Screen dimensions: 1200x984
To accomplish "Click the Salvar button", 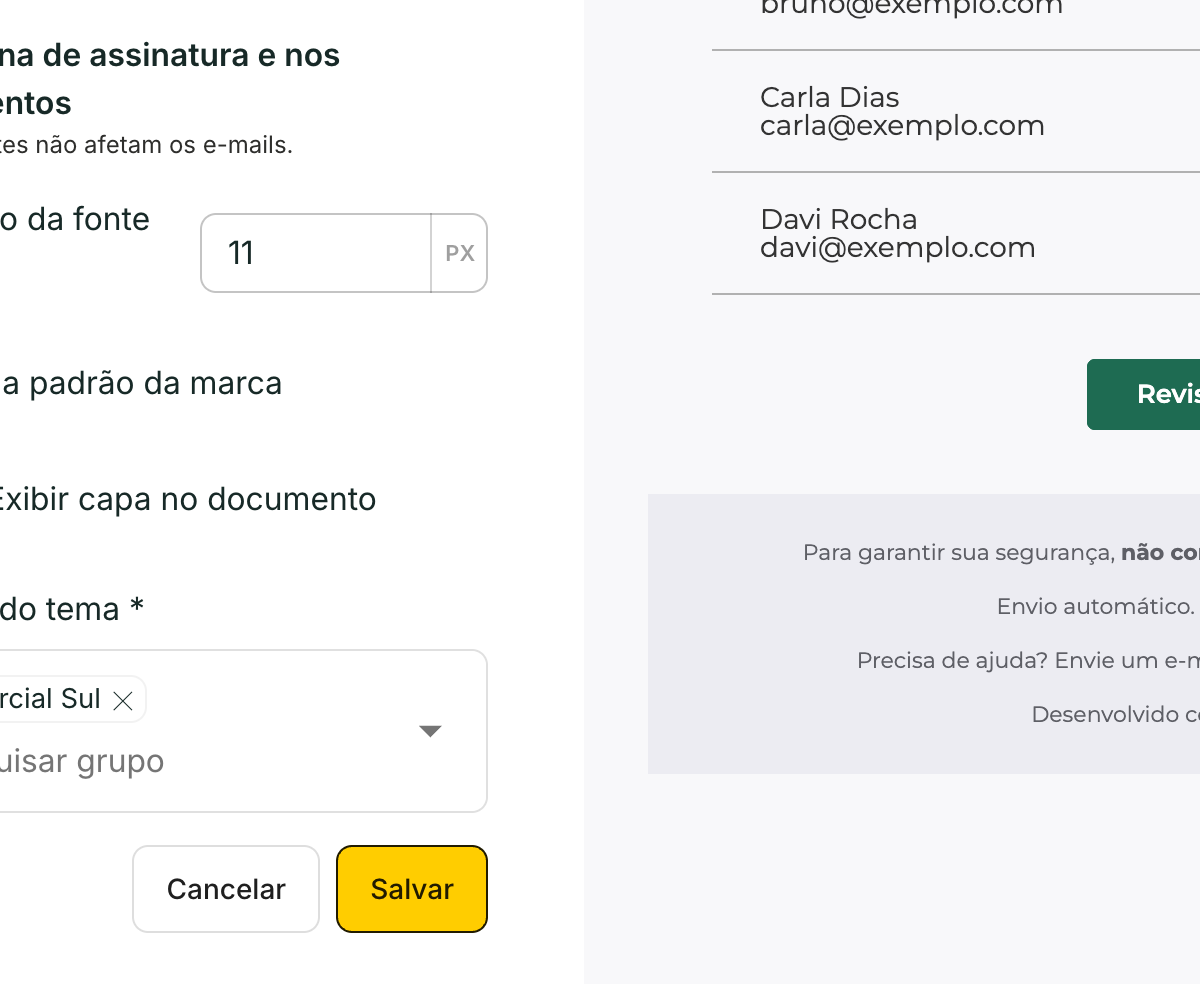I will 412,889.
